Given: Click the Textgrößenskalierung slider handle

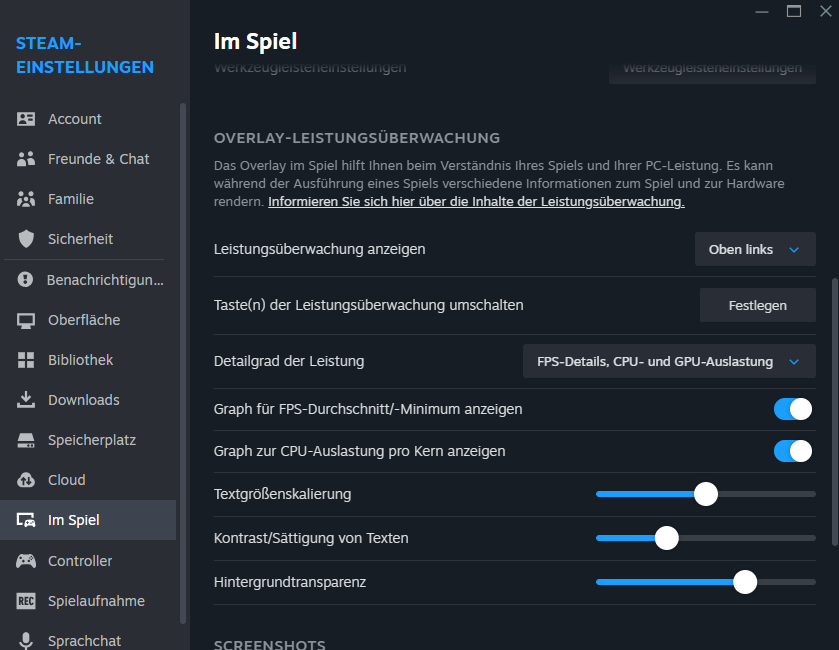Looking at the screenshot, I should [x=706, y=494].
